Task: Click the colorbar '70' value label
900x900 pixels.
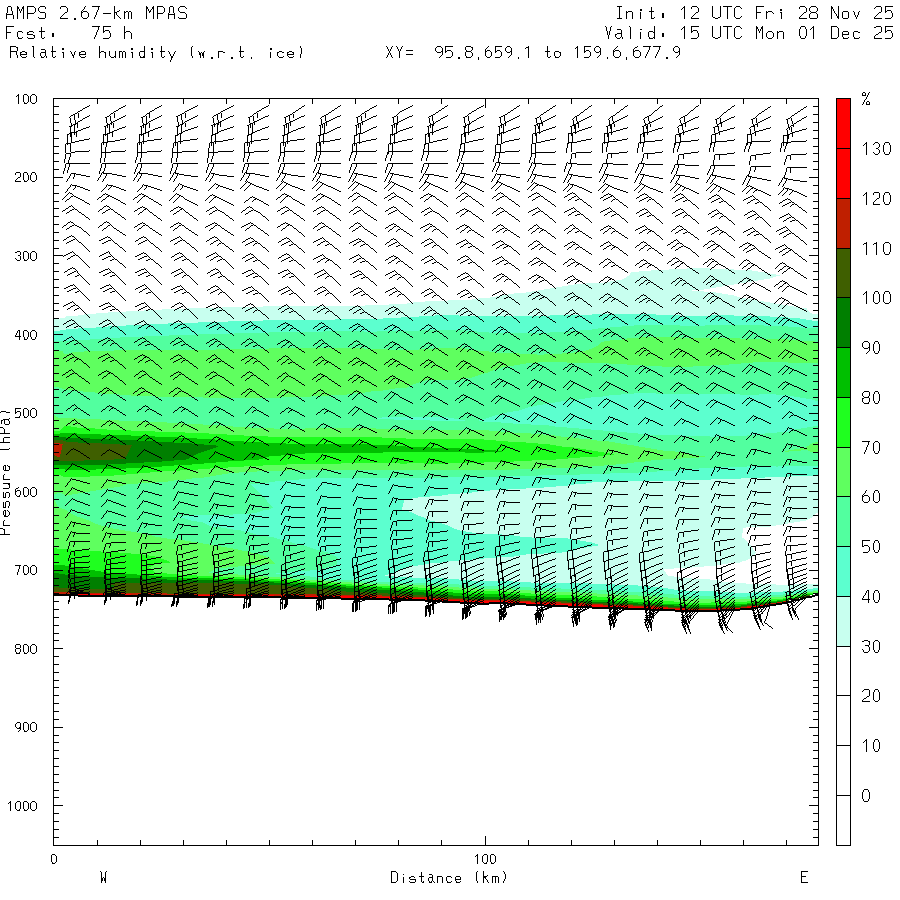Action: [x=871, y=448]
